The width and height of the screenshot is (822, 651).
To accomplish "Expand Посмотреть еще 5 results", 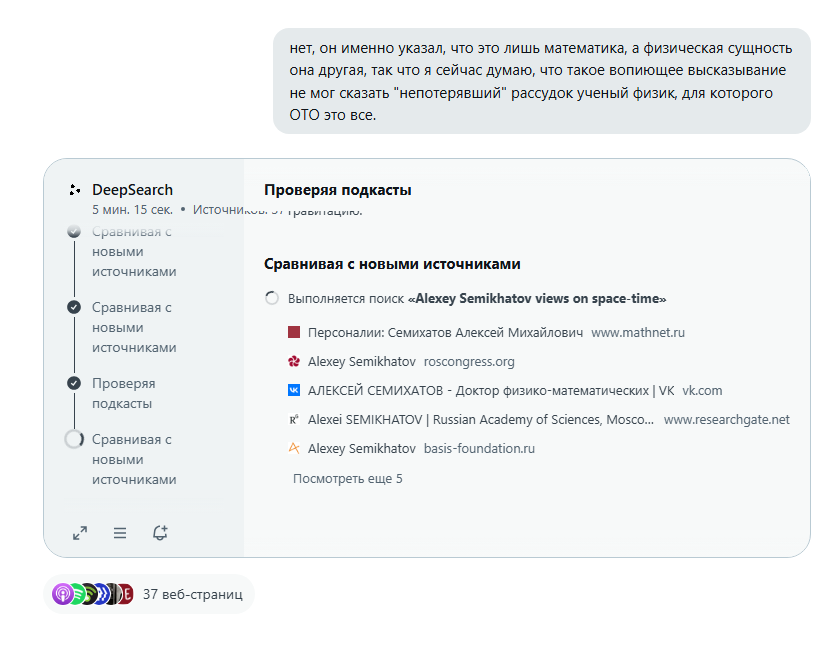I will click(x=348, y=479).
